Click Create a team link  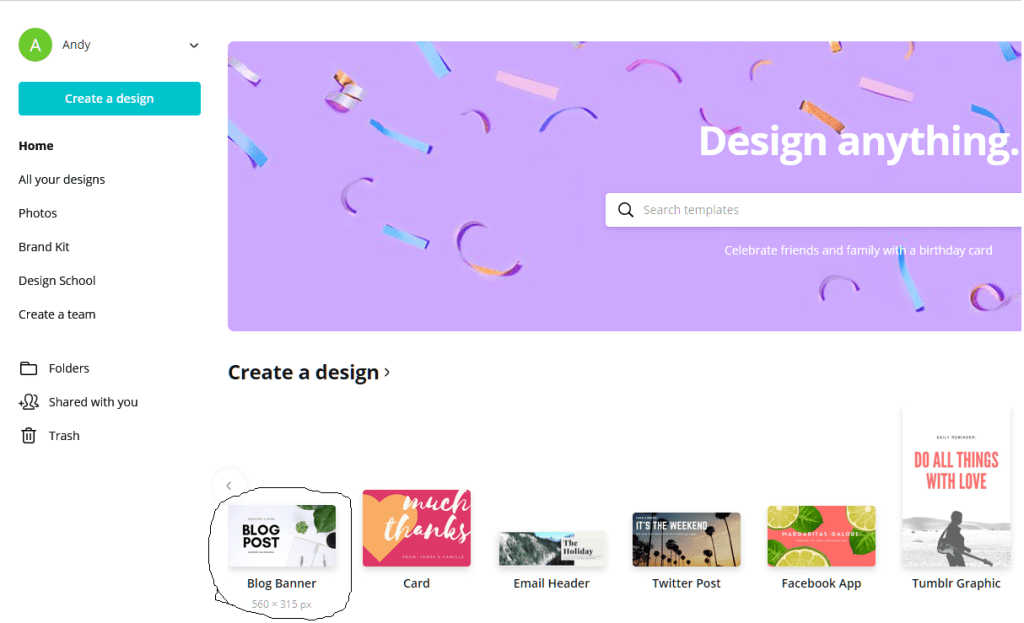(x=57, y=314)
